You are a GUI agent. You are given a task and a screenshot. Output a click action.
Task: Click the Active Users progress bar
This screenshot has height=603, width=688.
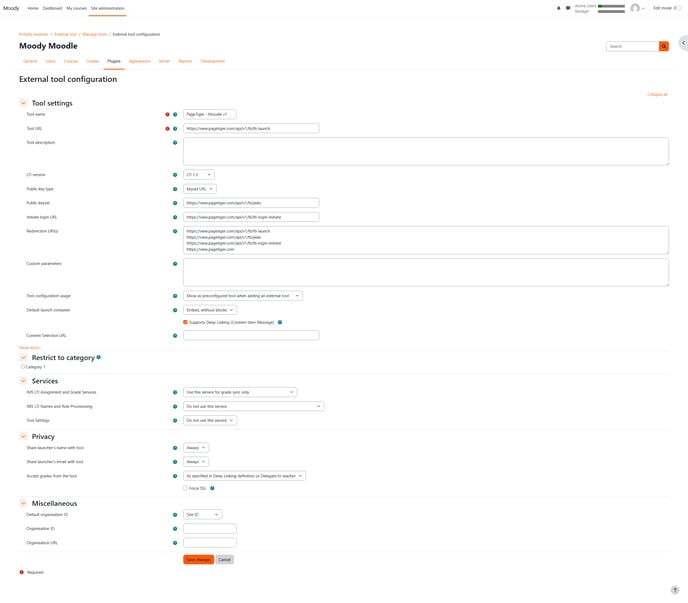[611, 6]
